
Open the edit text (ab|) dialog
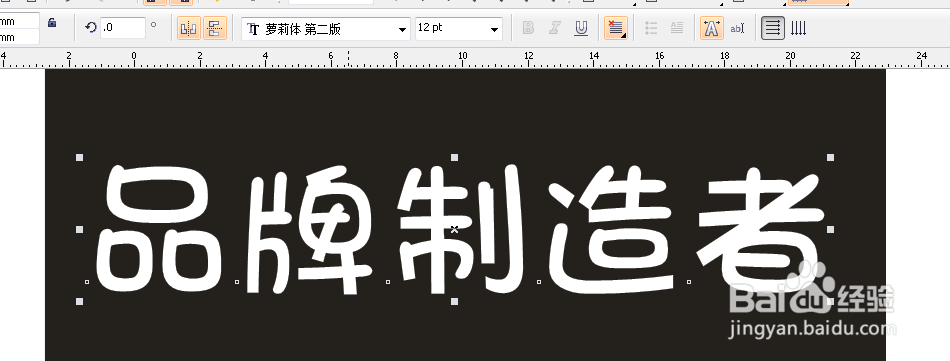pyautogui.click(x=737, y=28)
